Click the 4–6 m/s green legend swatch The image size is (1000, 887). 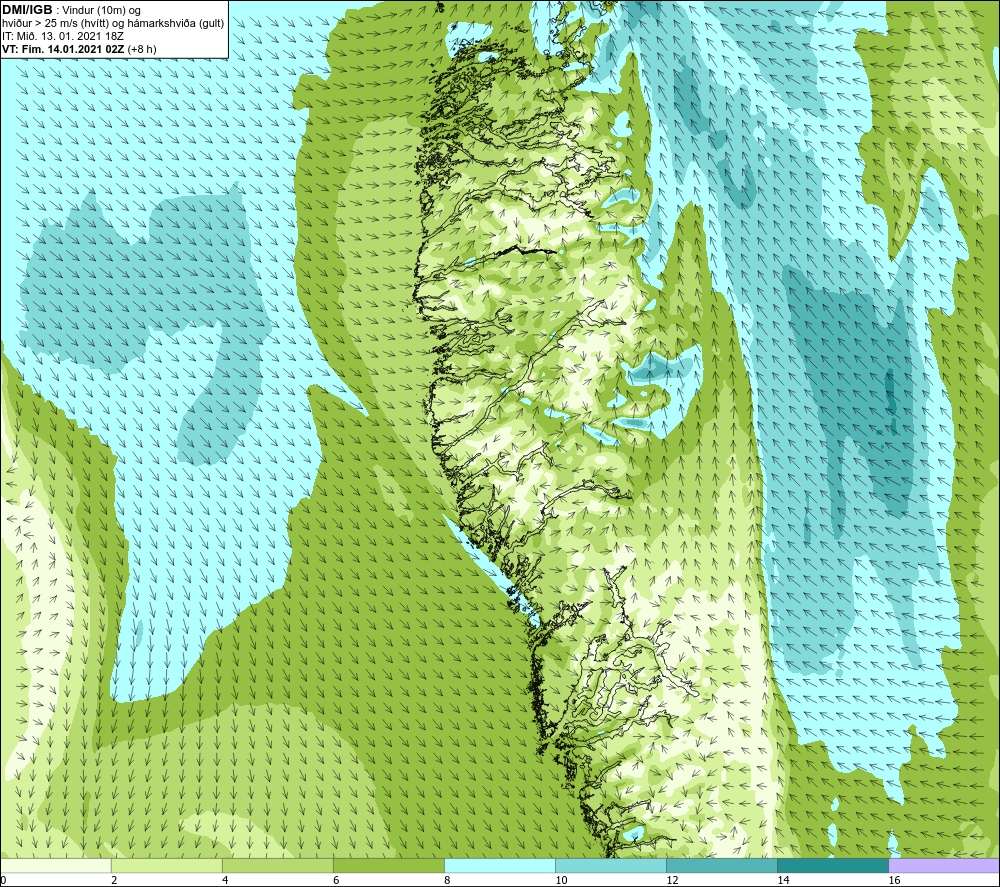[278, 865]
